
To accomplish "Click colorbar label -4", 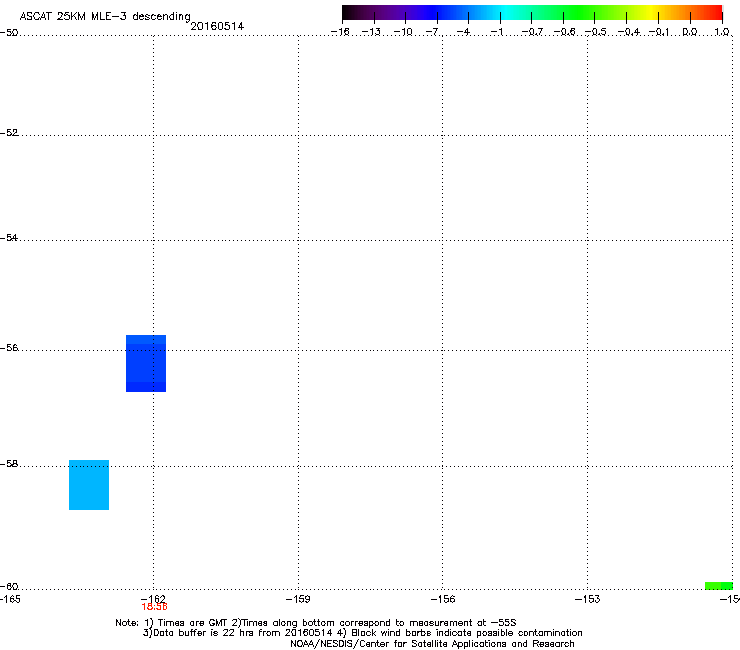I will 463,32.
